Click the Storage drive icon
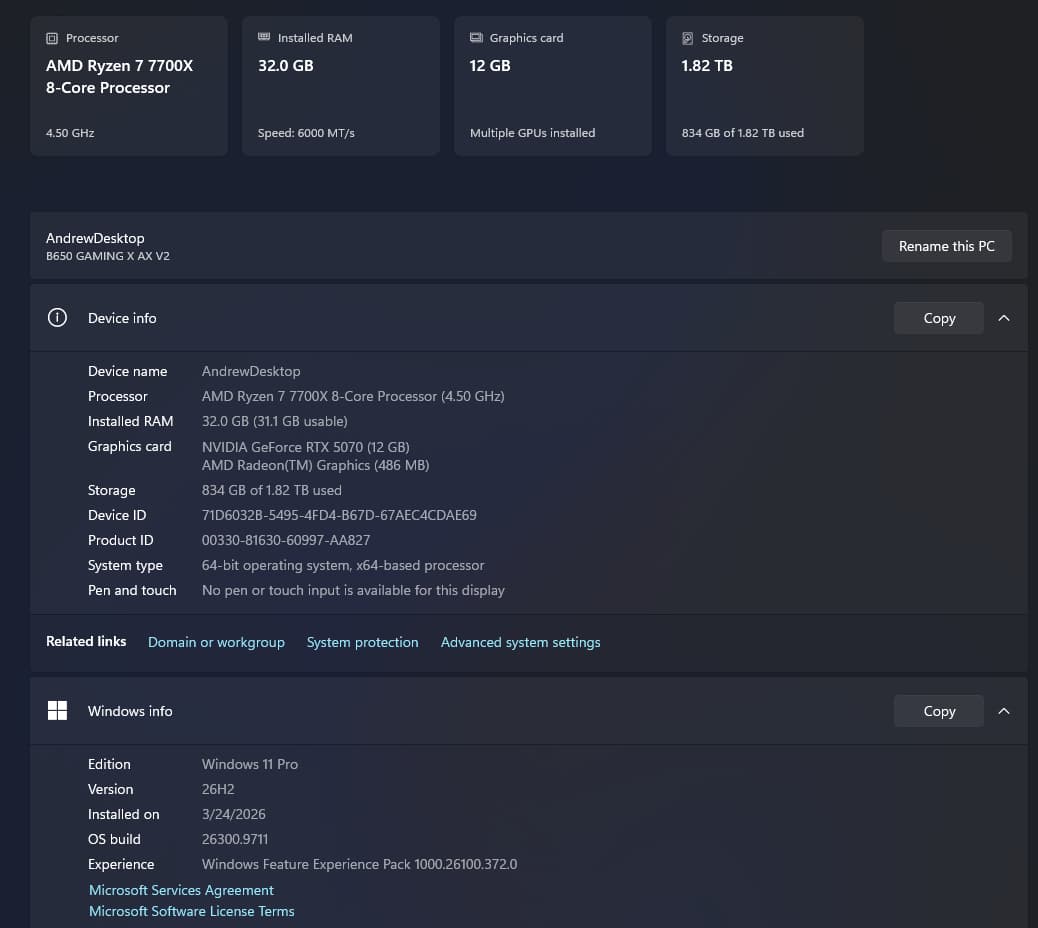This screenshot has width=1038, height=928. click(x=688, y=38)
